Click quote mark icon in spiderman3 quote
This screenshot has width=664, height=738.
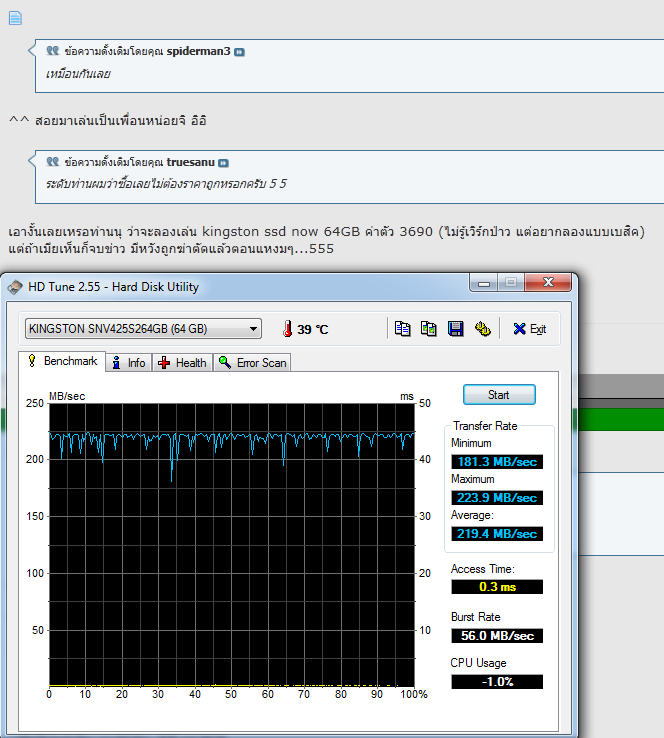[53, 51]
